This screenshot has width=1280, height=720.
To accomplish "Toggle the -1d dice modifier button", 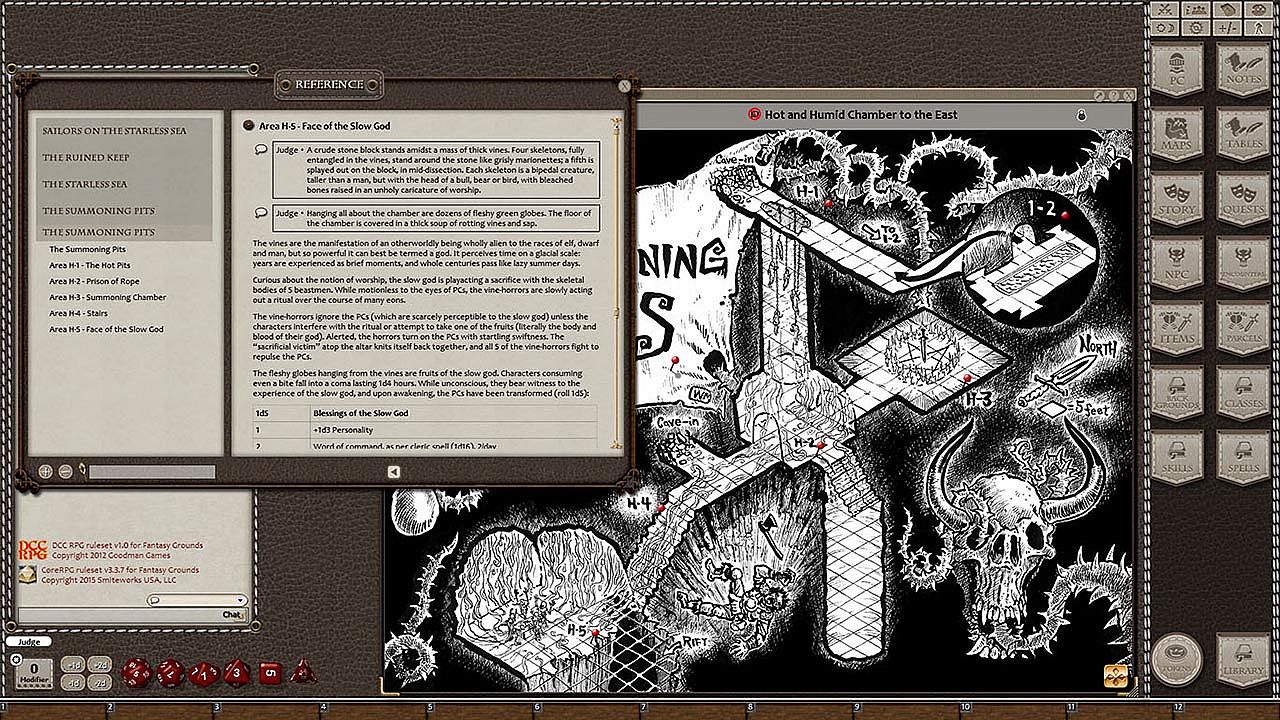I will tap(72, 682).
